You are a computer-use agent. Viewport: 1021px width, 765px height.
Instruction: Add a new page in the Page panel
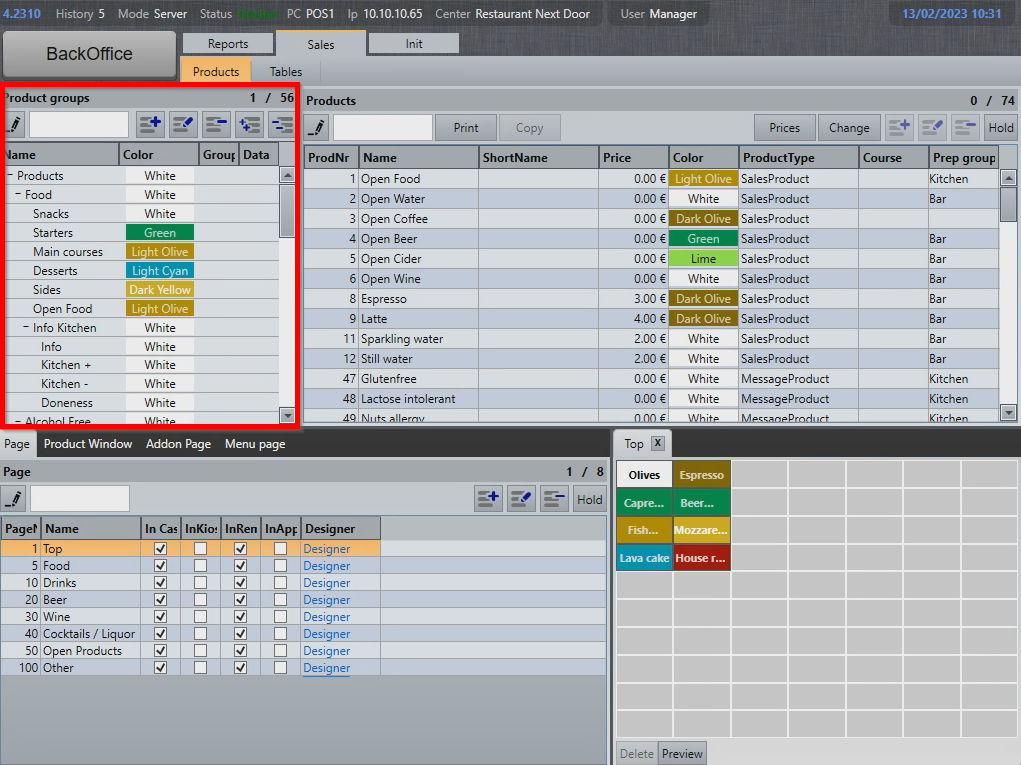[x=488, y=499]
